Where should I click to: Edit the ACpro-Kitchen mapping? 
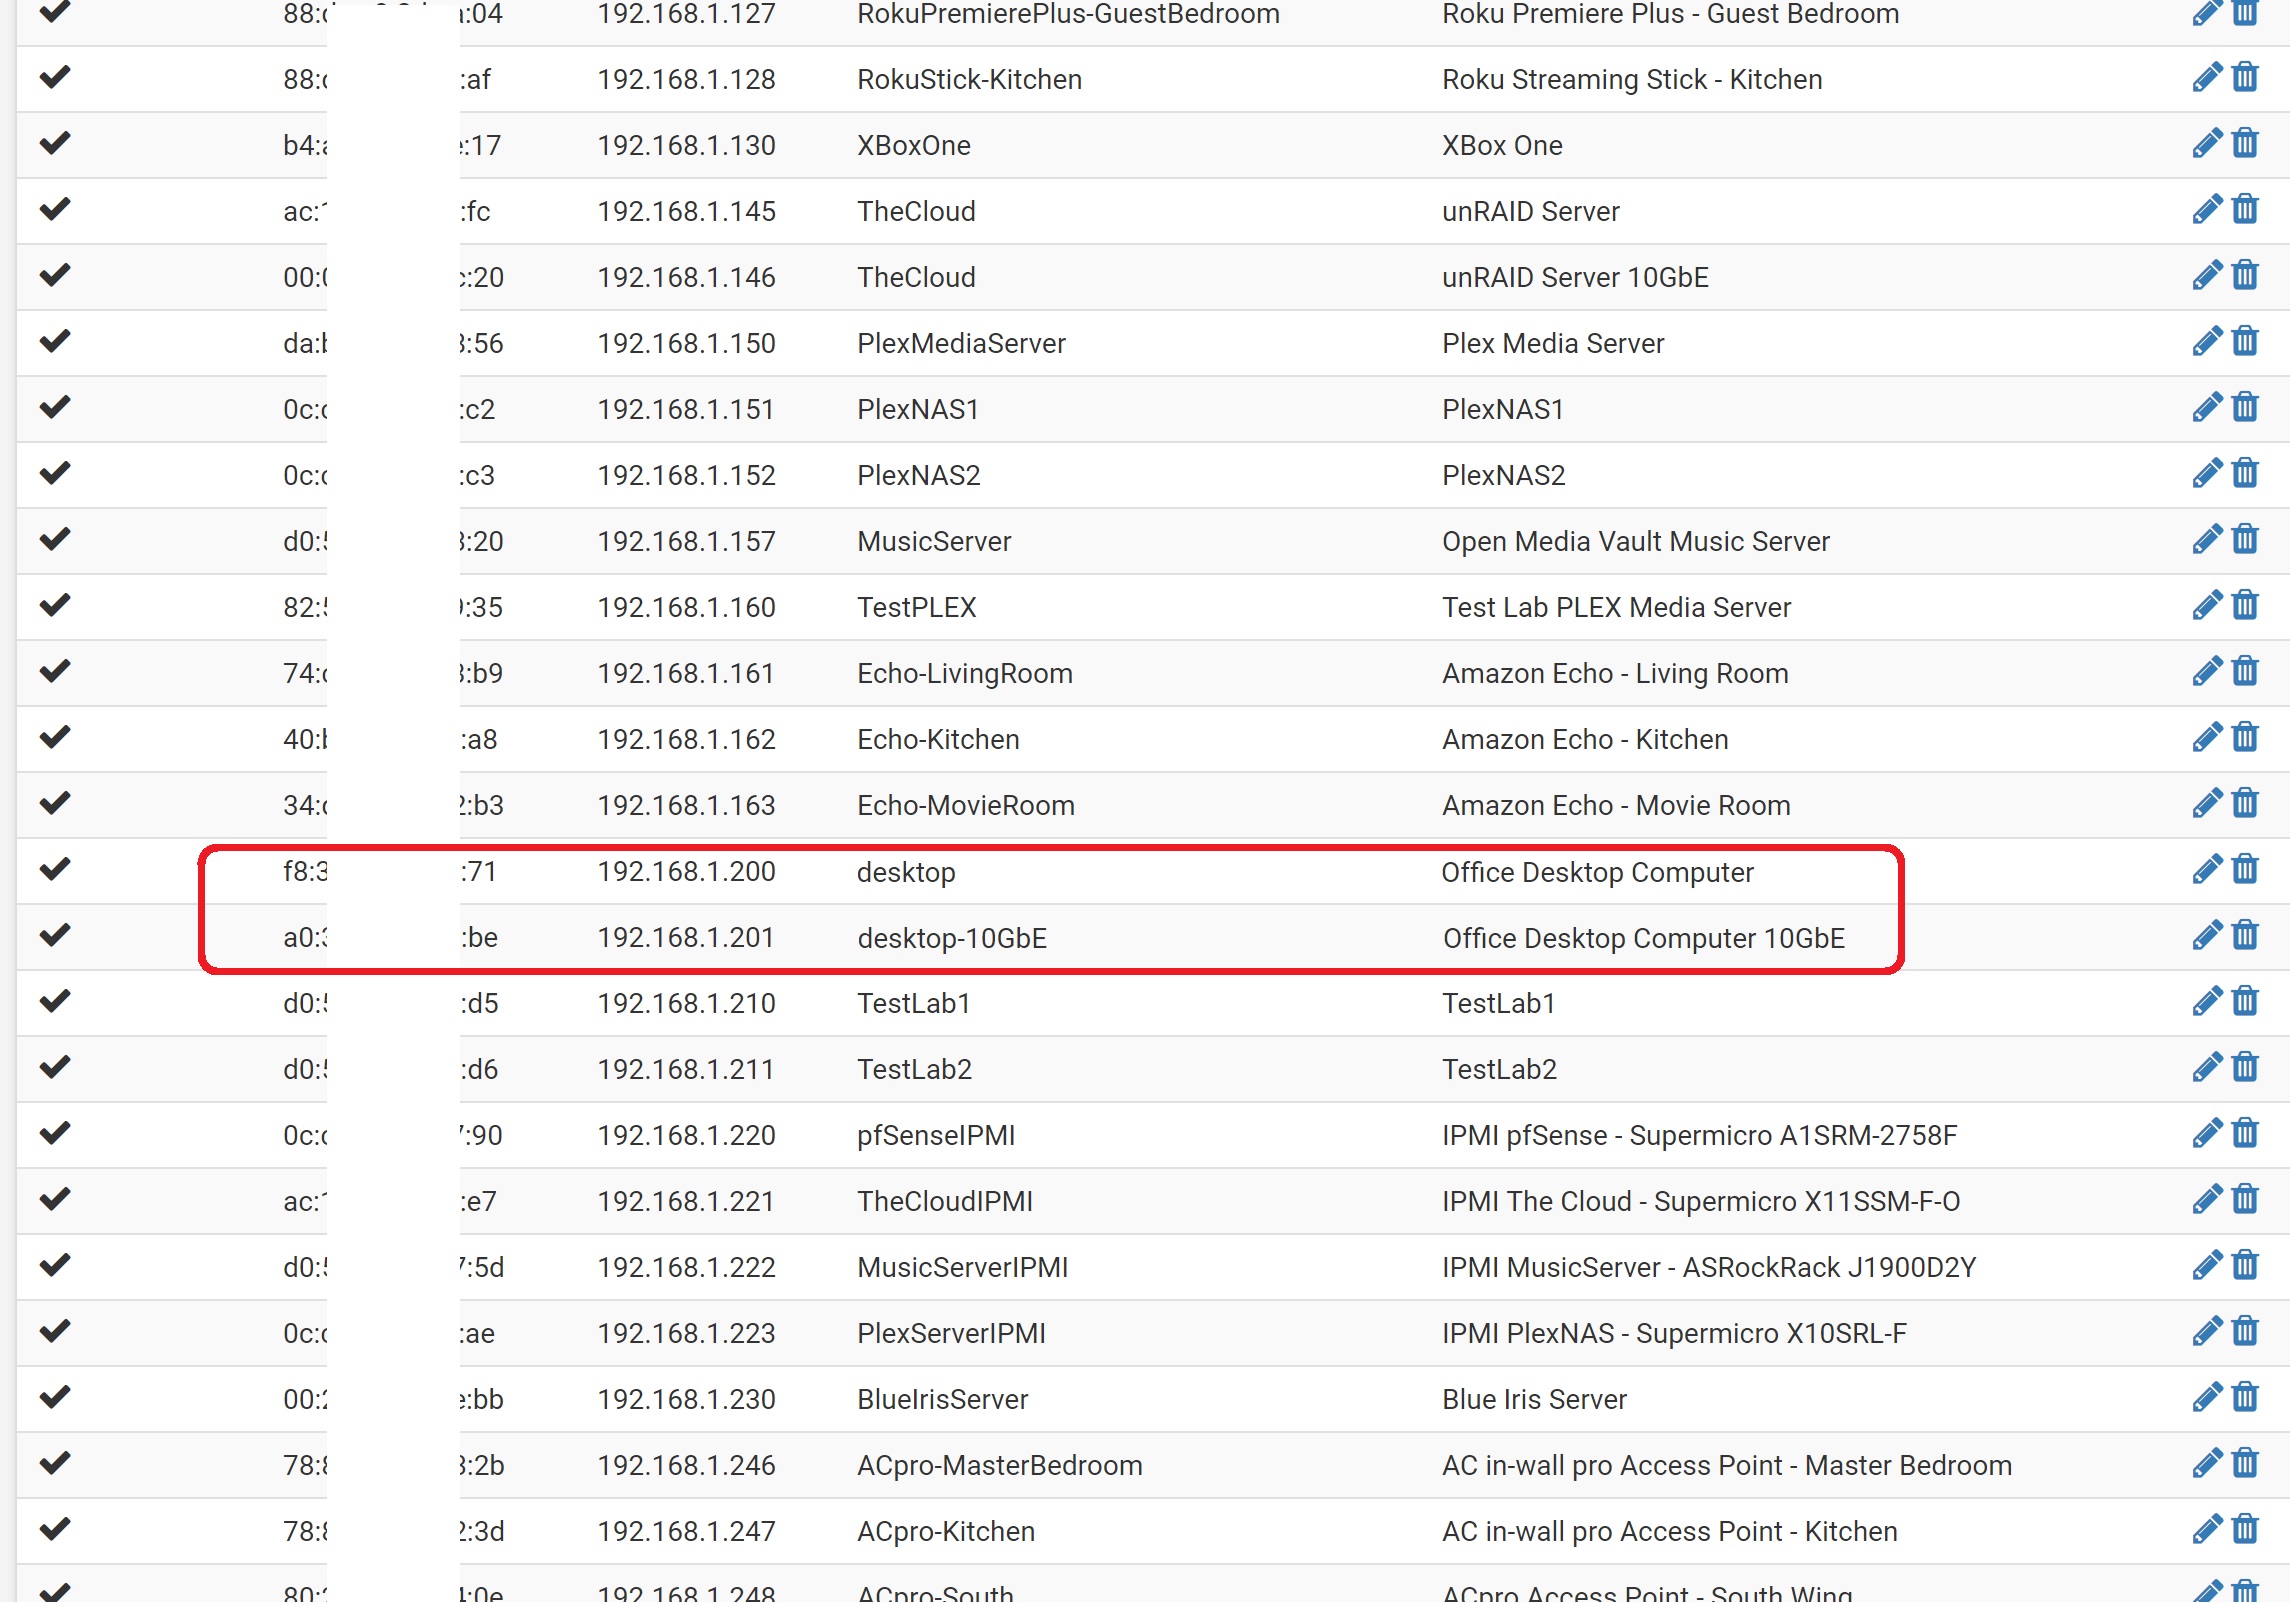point(2207,1530)
